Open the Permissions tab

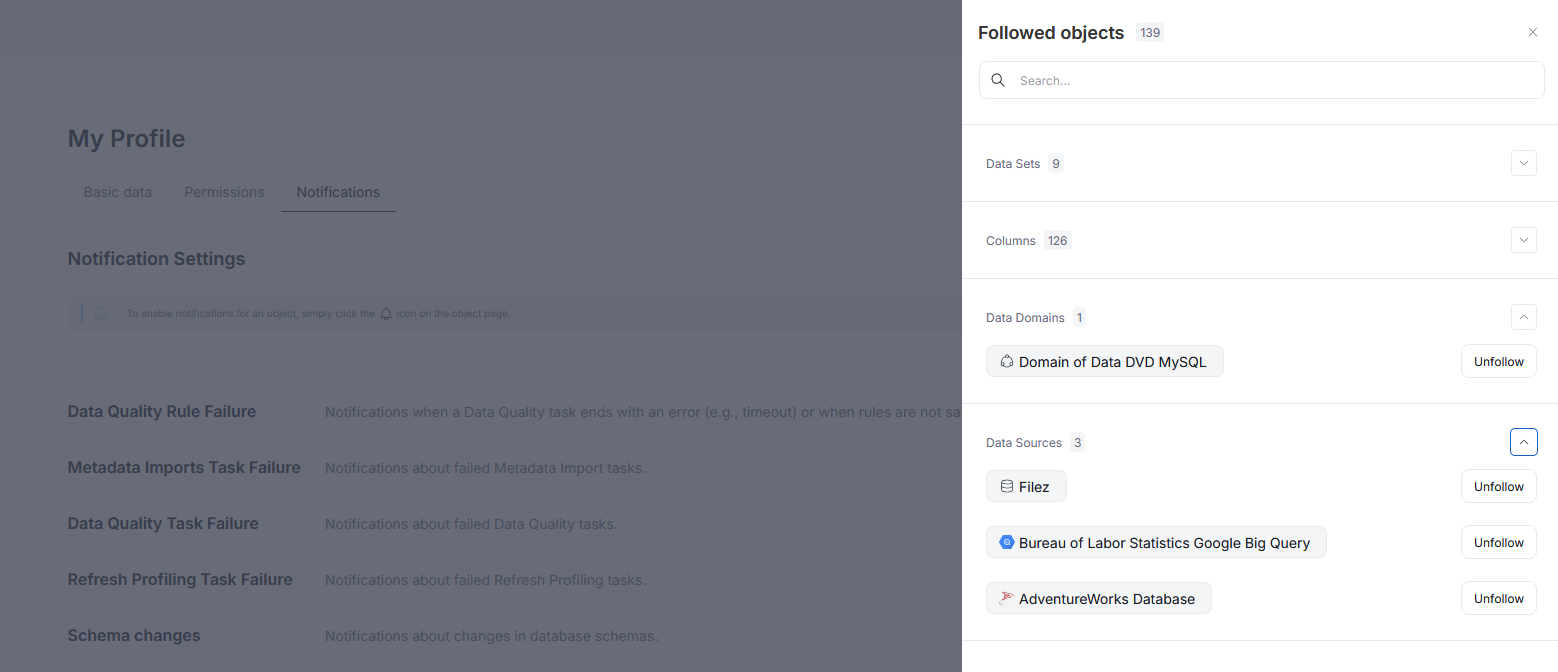[x=223, y=192]
